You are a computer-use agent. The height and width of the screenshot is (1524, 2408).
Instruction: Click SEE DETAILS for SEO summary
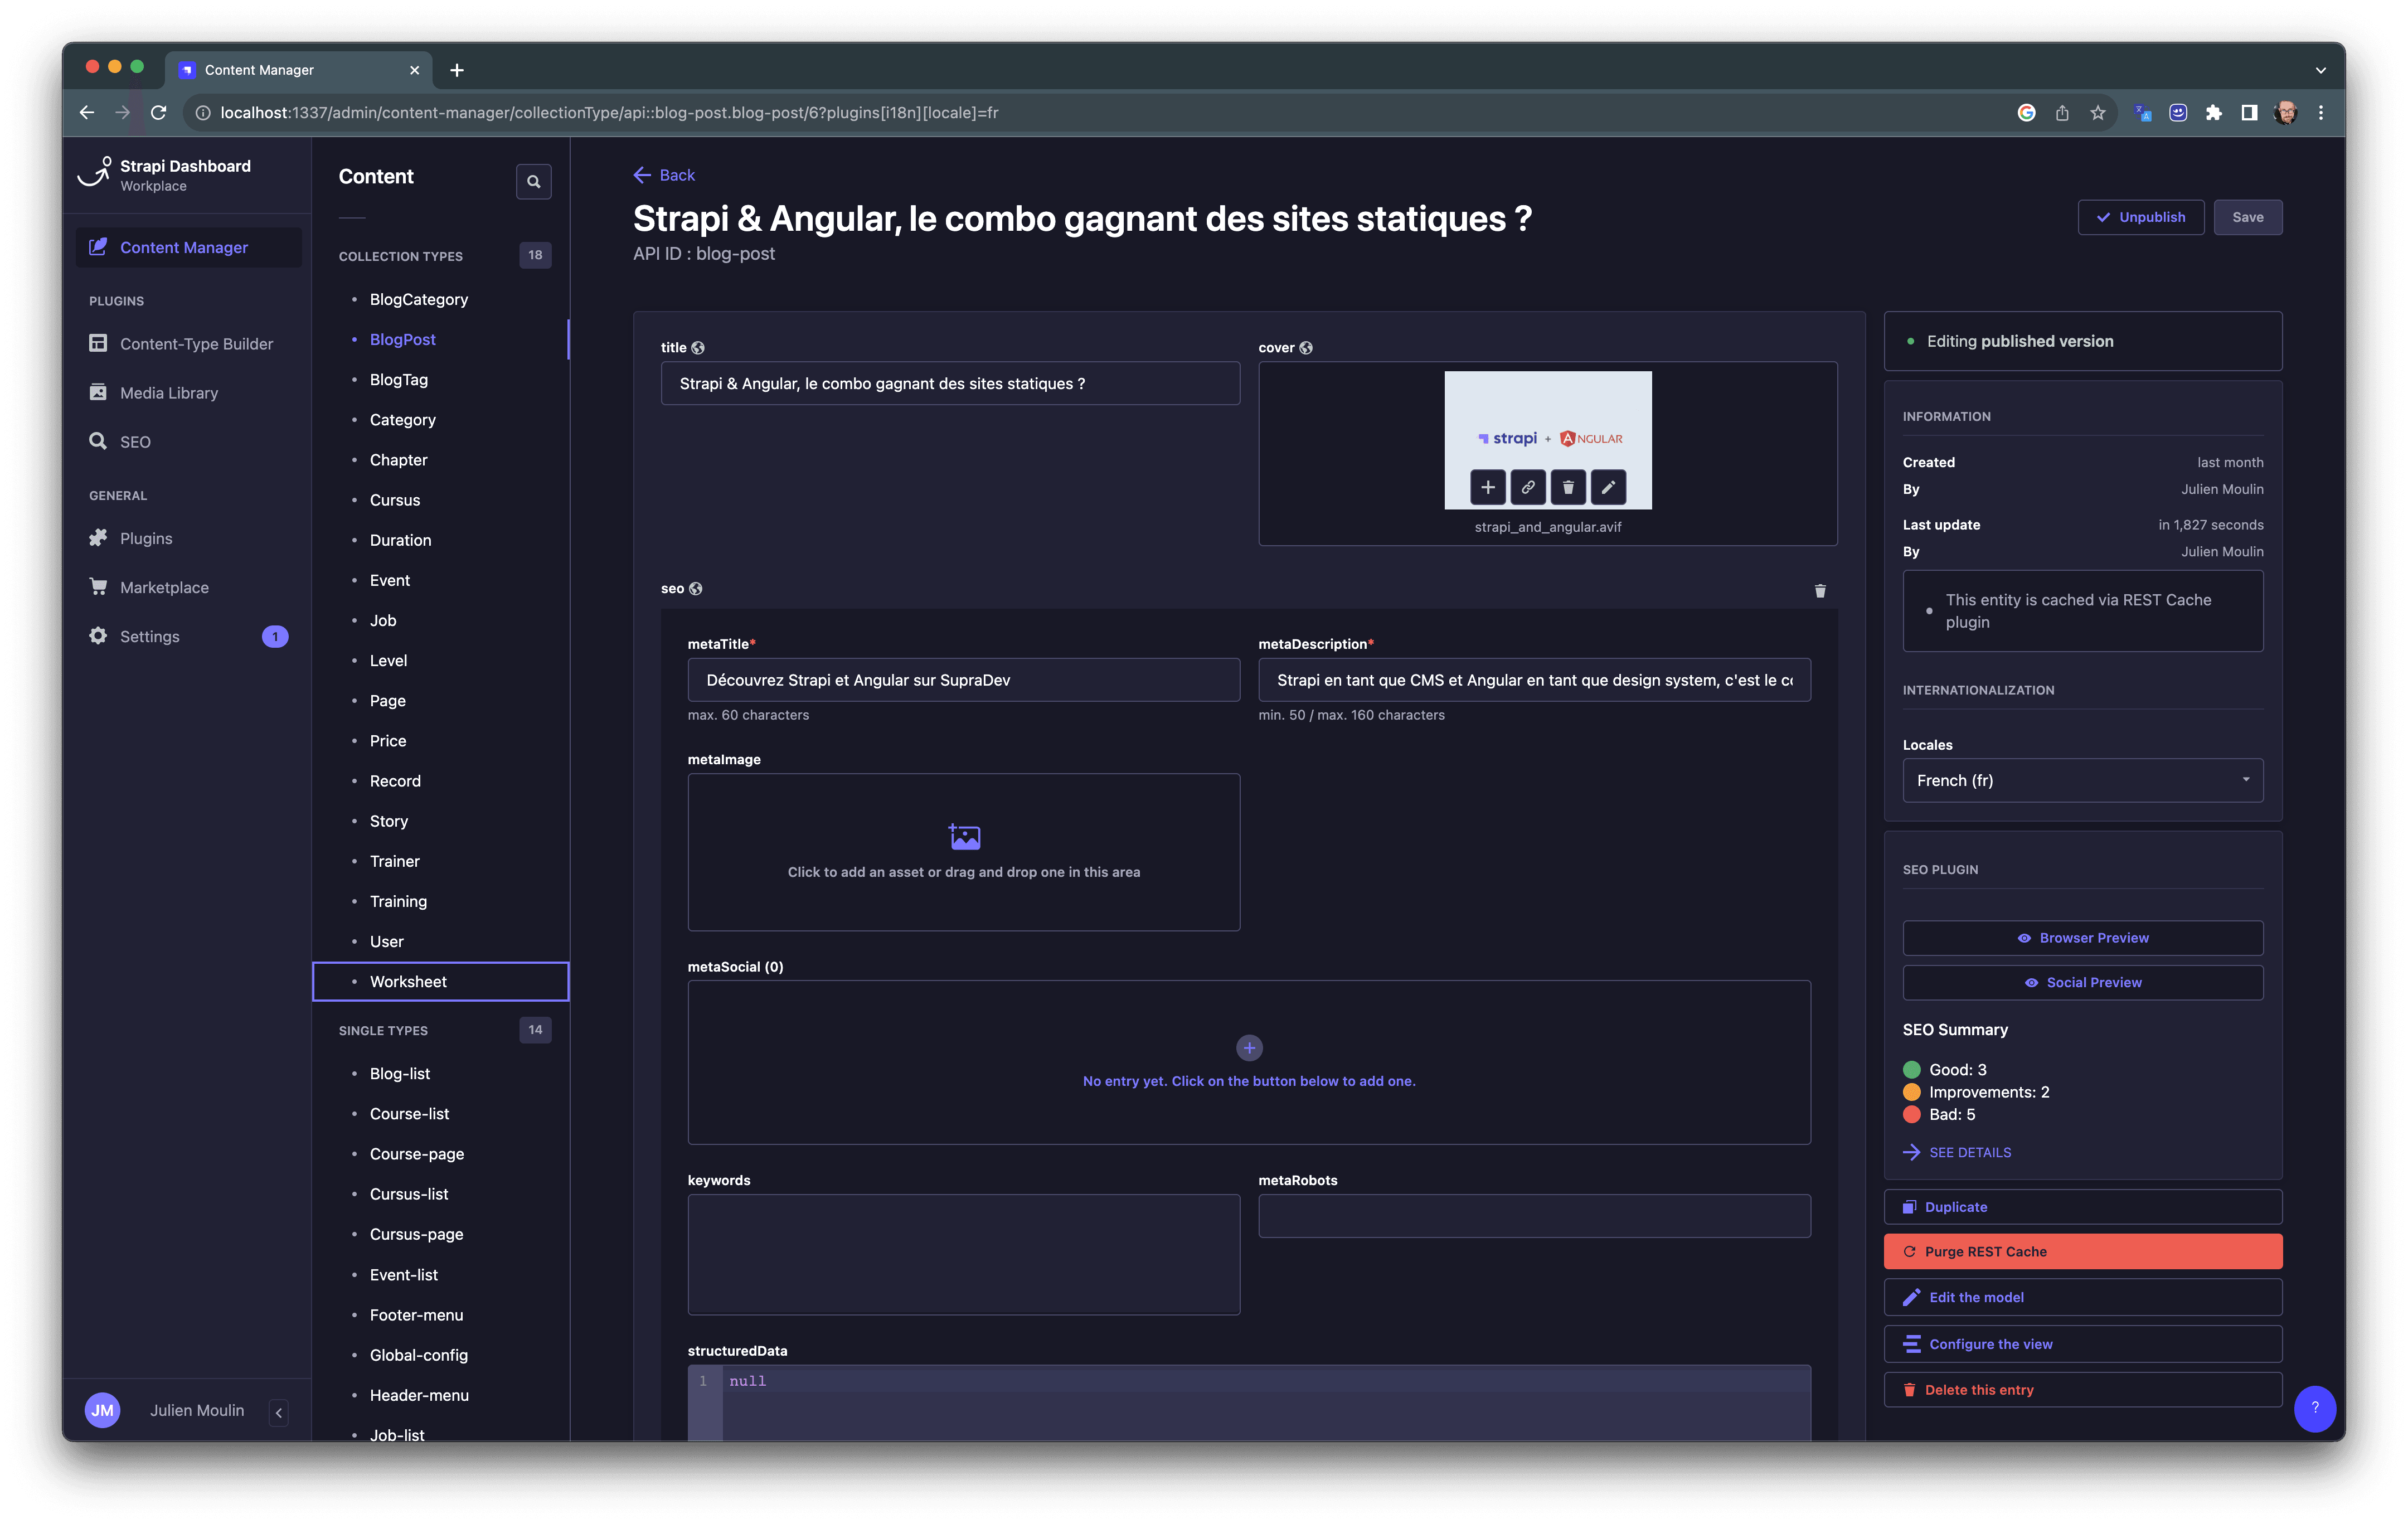[1957, 1152]
